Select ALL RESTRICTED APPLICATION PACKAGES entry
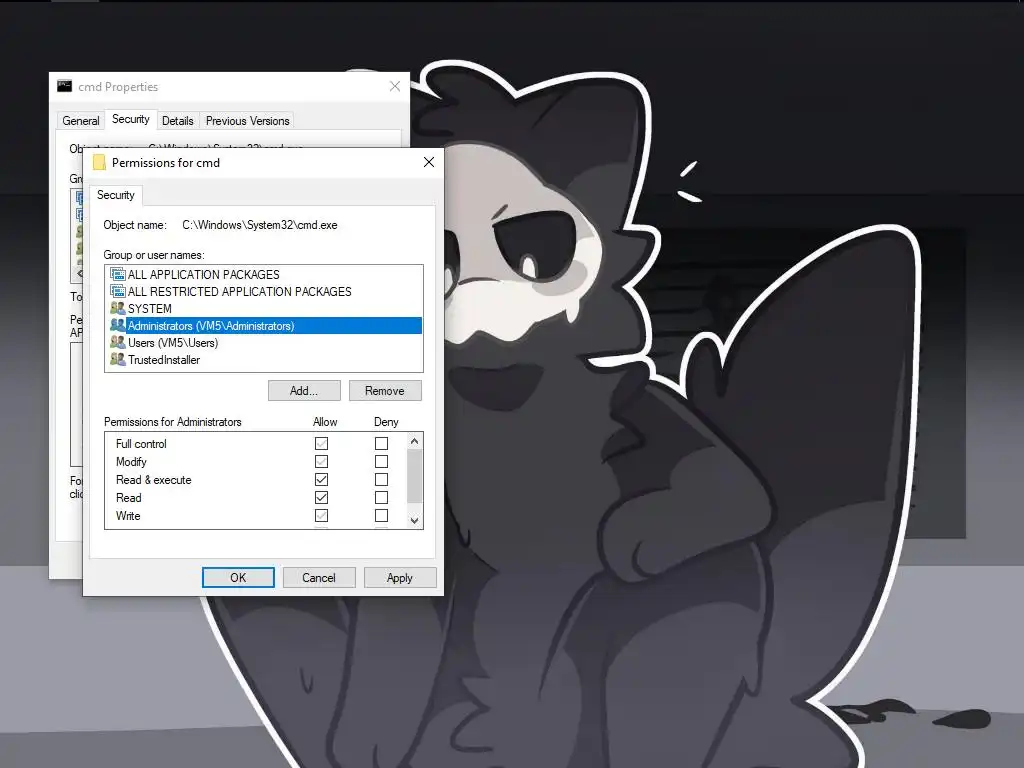 [x=264, y=291]
